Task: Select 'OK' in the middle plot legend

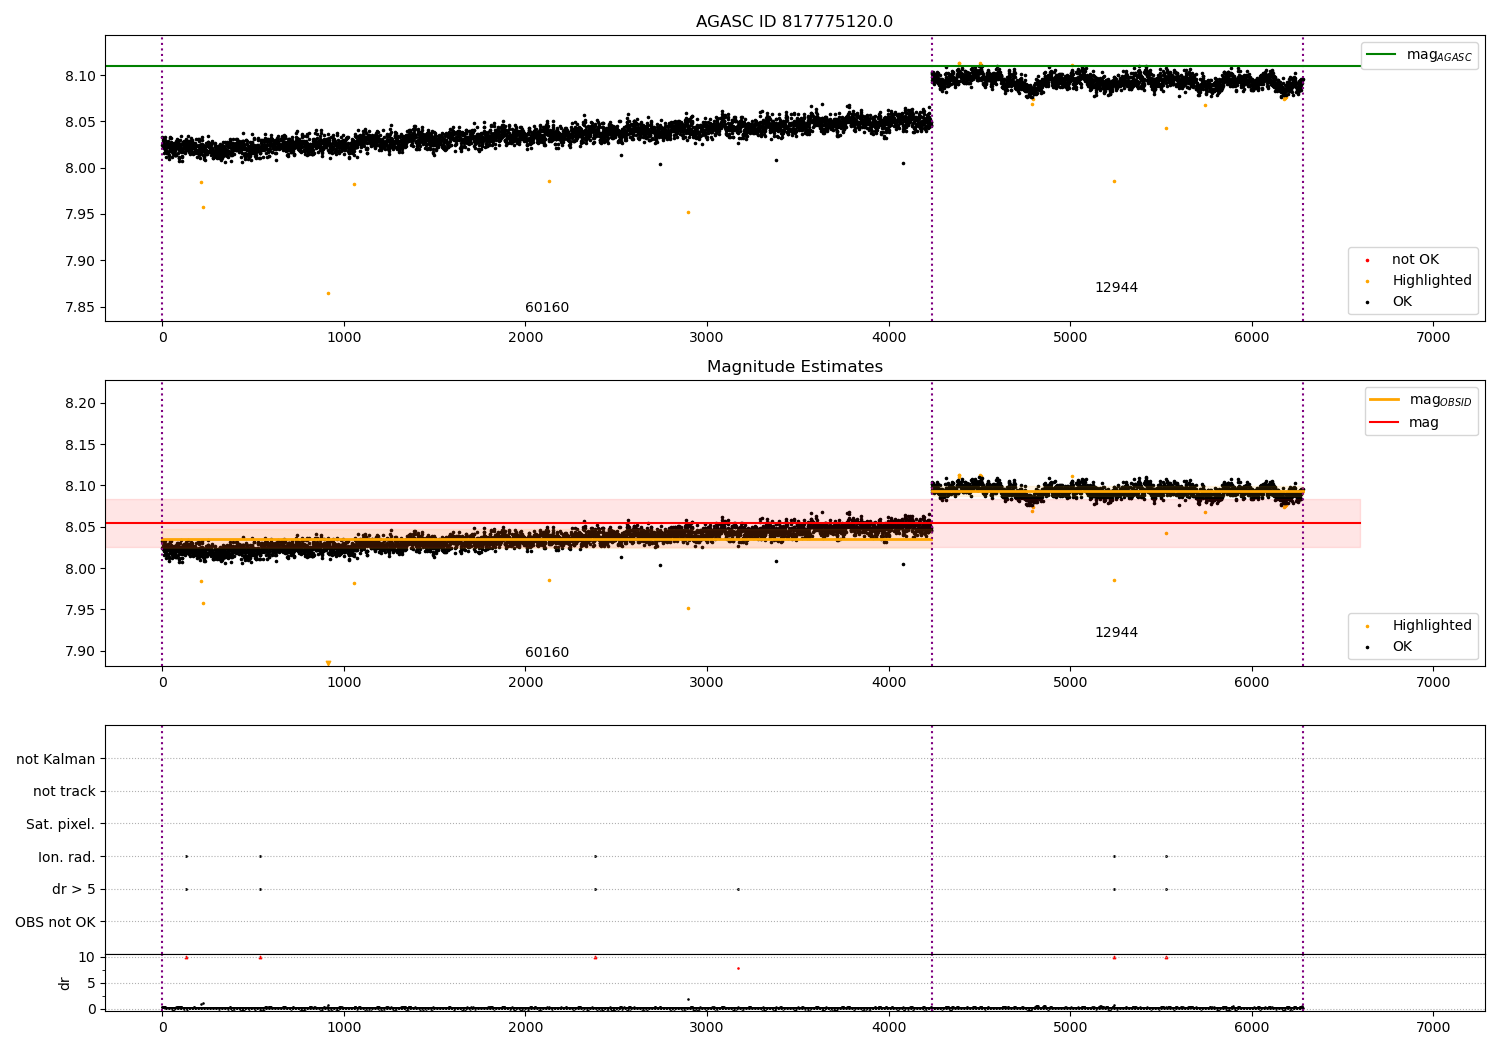Action: (1402, 647)
